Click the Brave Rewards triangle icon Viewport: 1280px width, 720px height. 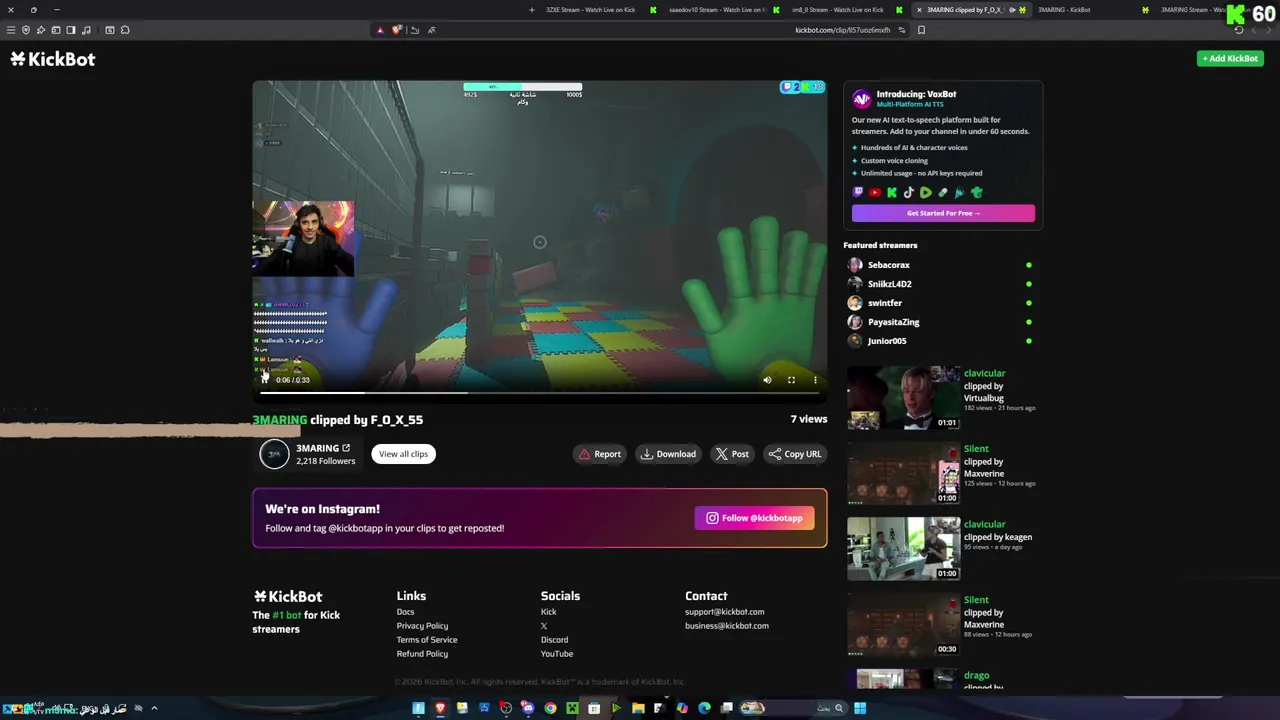[380, 30]
